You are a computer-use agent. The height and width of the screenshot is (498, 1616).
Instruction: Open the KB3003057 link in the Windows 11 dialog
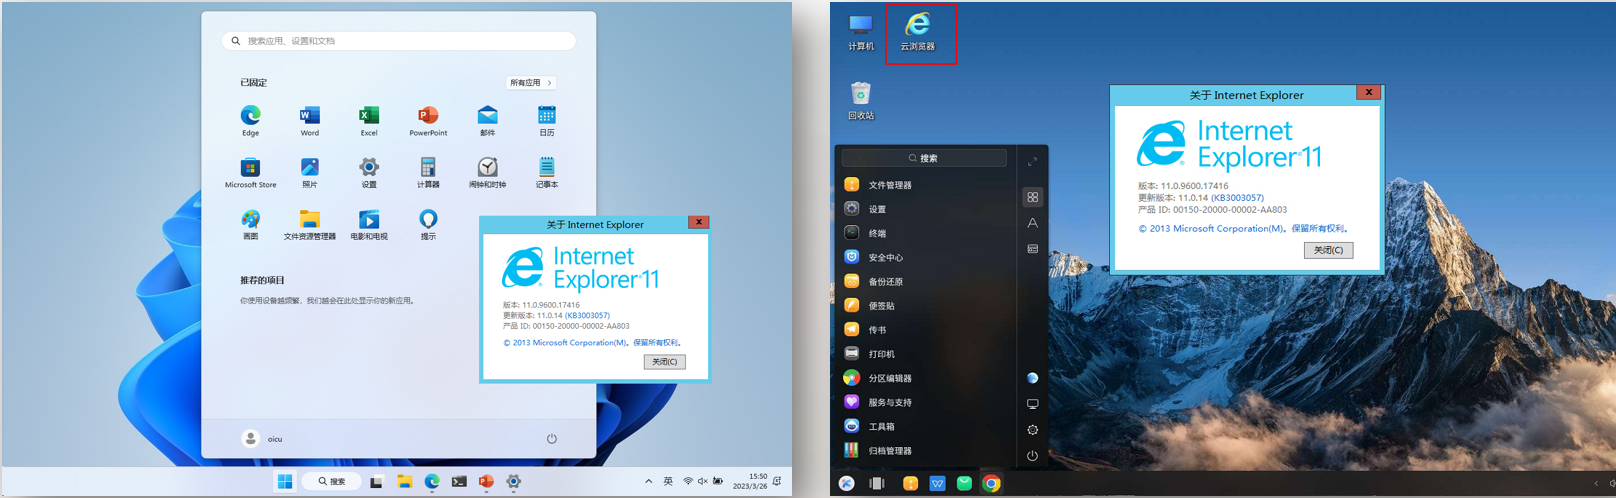[x=587, y=315]
